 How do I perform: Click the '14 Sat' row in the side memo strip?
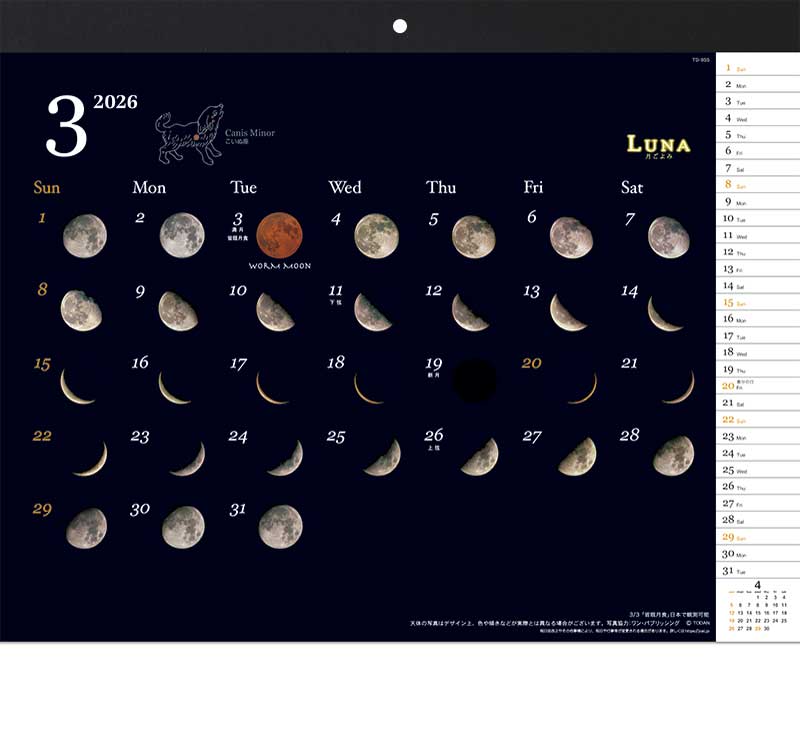pyautogui.click(x=758, y=285)
